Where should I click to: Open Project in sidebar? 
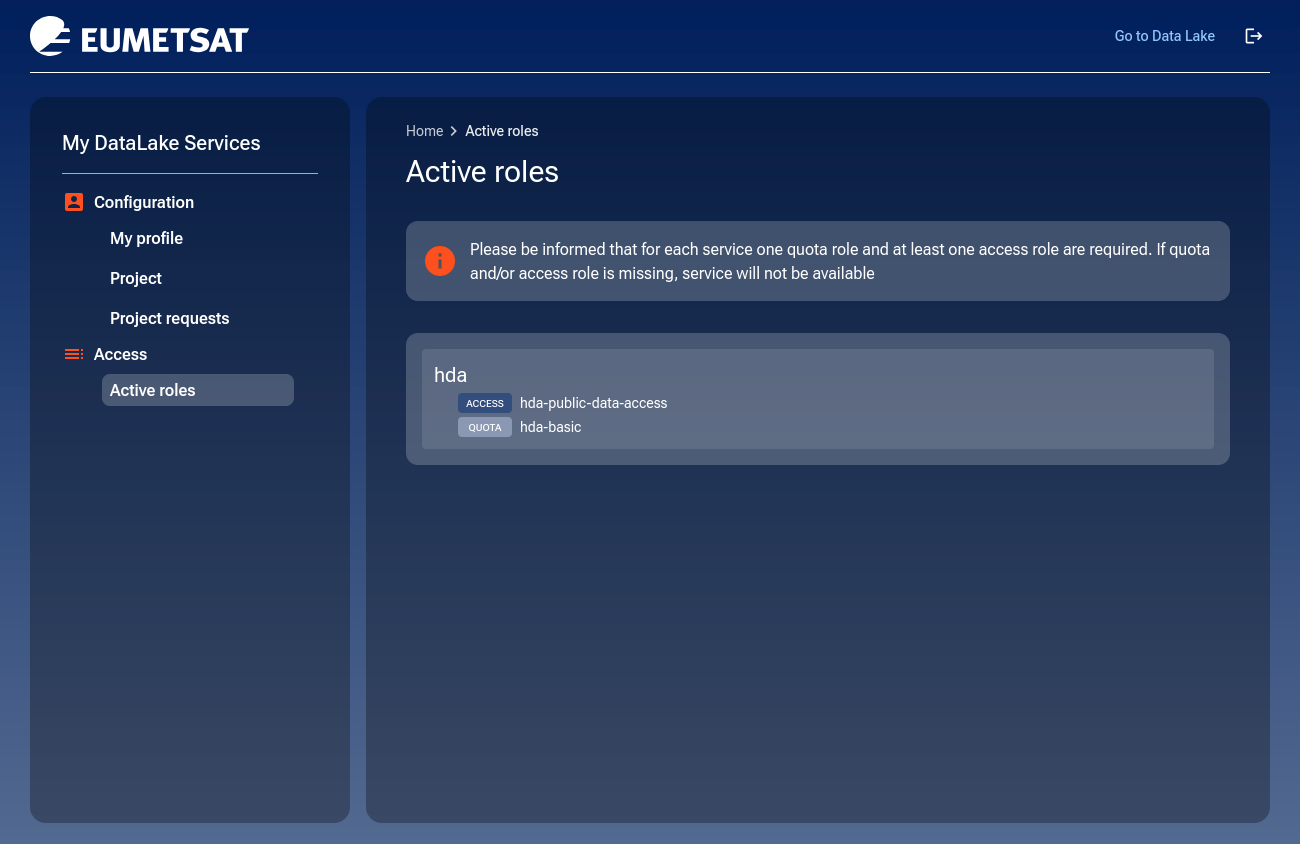point(136,278)
